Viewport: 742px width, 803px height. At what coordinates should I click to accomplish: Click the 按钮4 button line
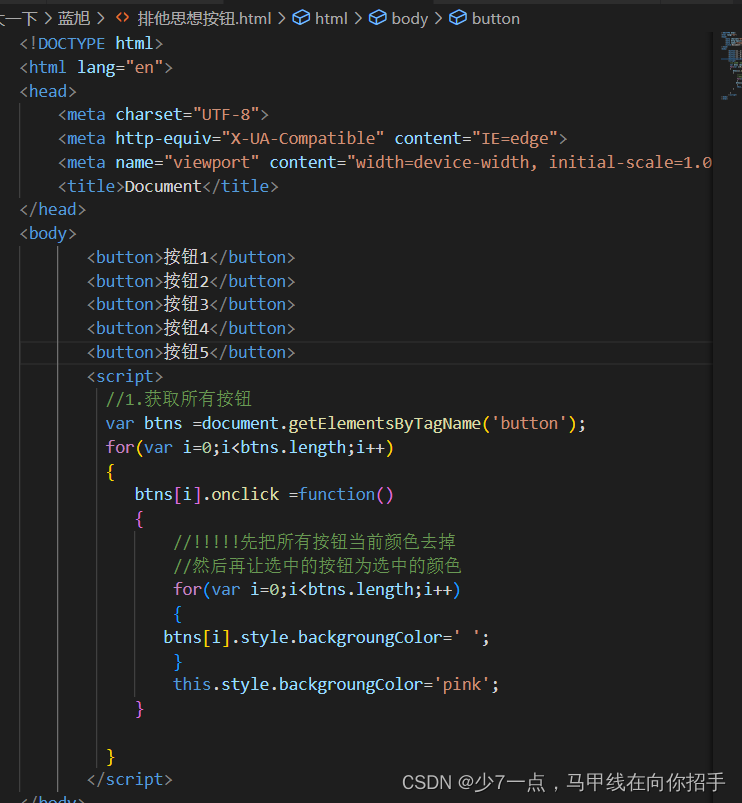191,328
